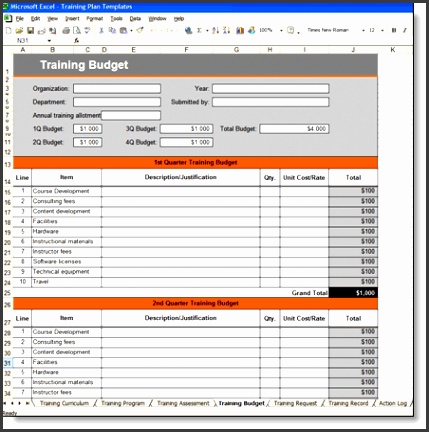
Task: Click the Save icon in toolbar
Action: click(30, 31)
